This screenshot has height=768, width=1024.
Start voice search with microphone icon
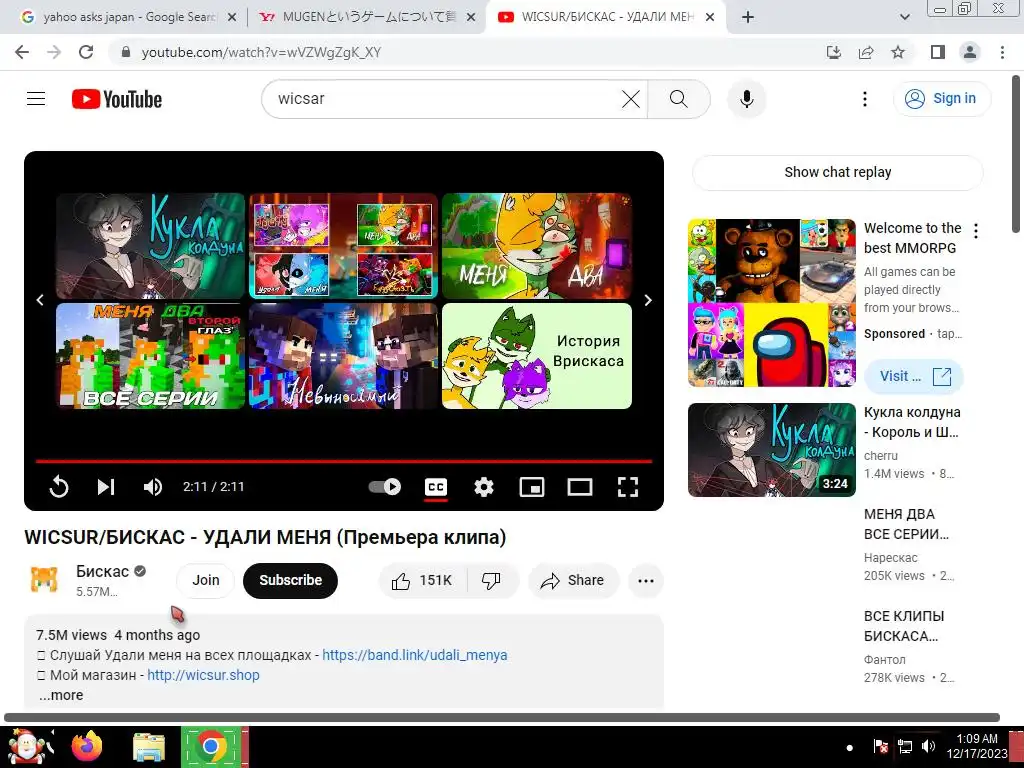pyautogui.click(x=746, y=99)
